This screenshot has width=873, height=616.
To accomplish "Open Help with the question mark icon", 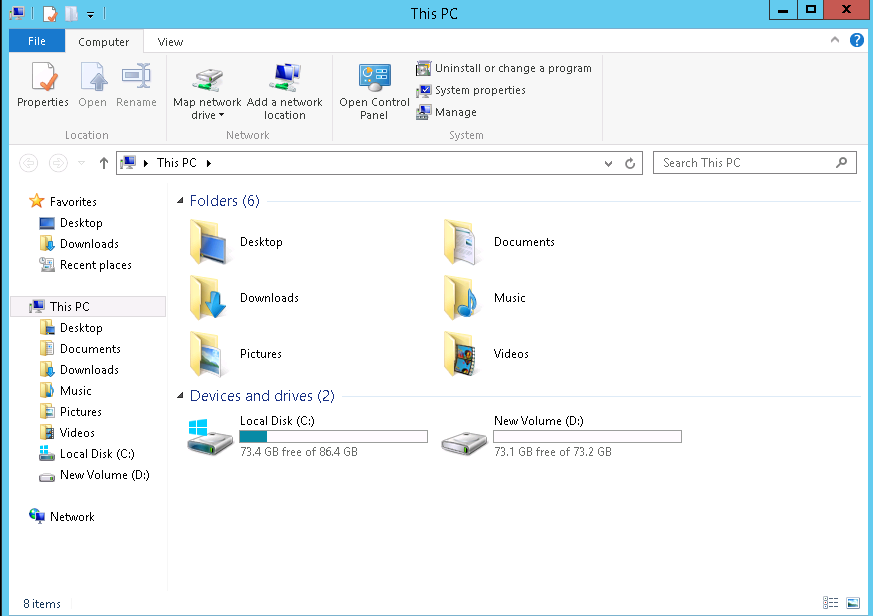I will point(857,40).
